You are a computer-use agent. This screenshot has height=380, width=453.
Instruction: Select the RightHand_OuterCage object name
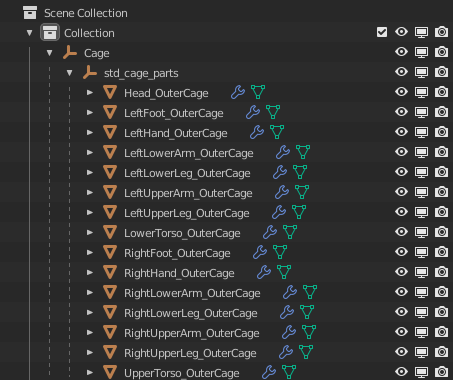click(x=179, y=273)
